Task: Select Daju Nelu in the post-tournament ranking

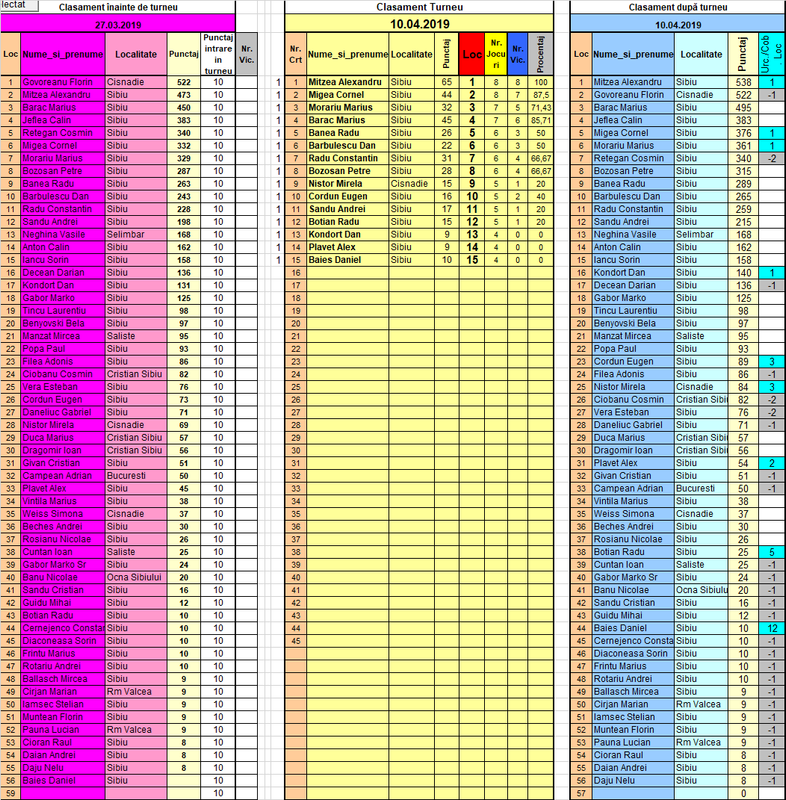Action: (632, 781)
